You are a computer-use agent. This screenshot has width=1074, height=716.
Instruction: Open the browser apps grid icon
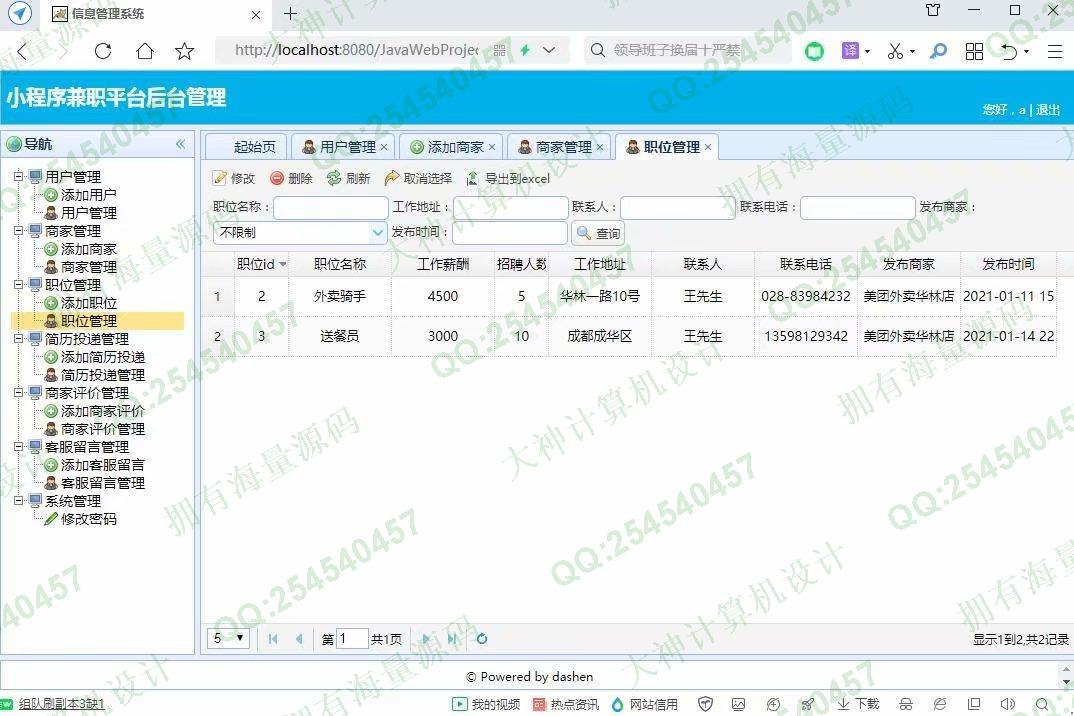coord(974,51)
